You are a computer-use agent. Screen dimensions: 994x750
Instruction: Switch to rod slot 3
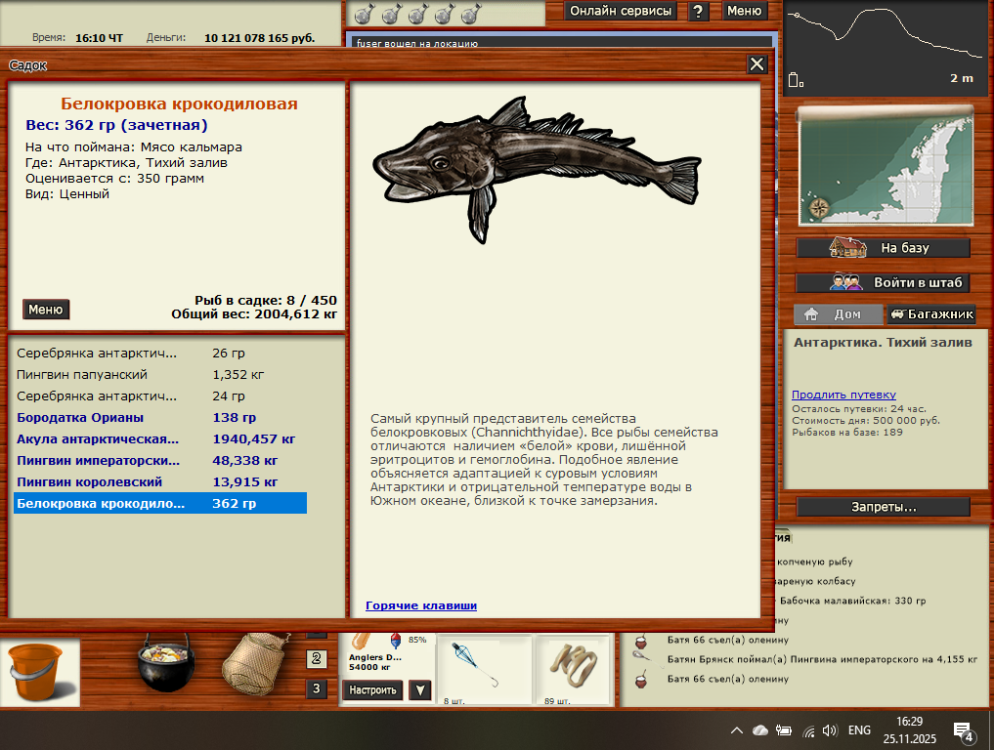point(317,689)
